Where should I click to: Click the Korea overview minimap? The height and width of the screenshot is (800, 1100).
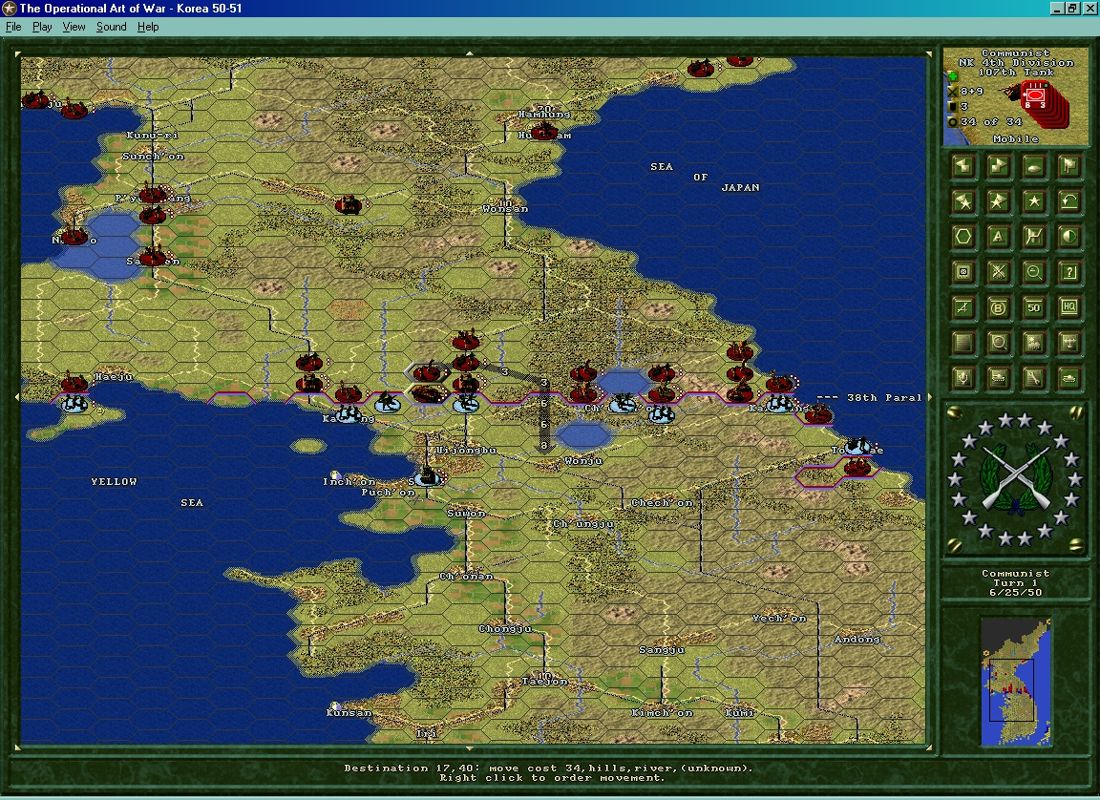(1015, 680)
